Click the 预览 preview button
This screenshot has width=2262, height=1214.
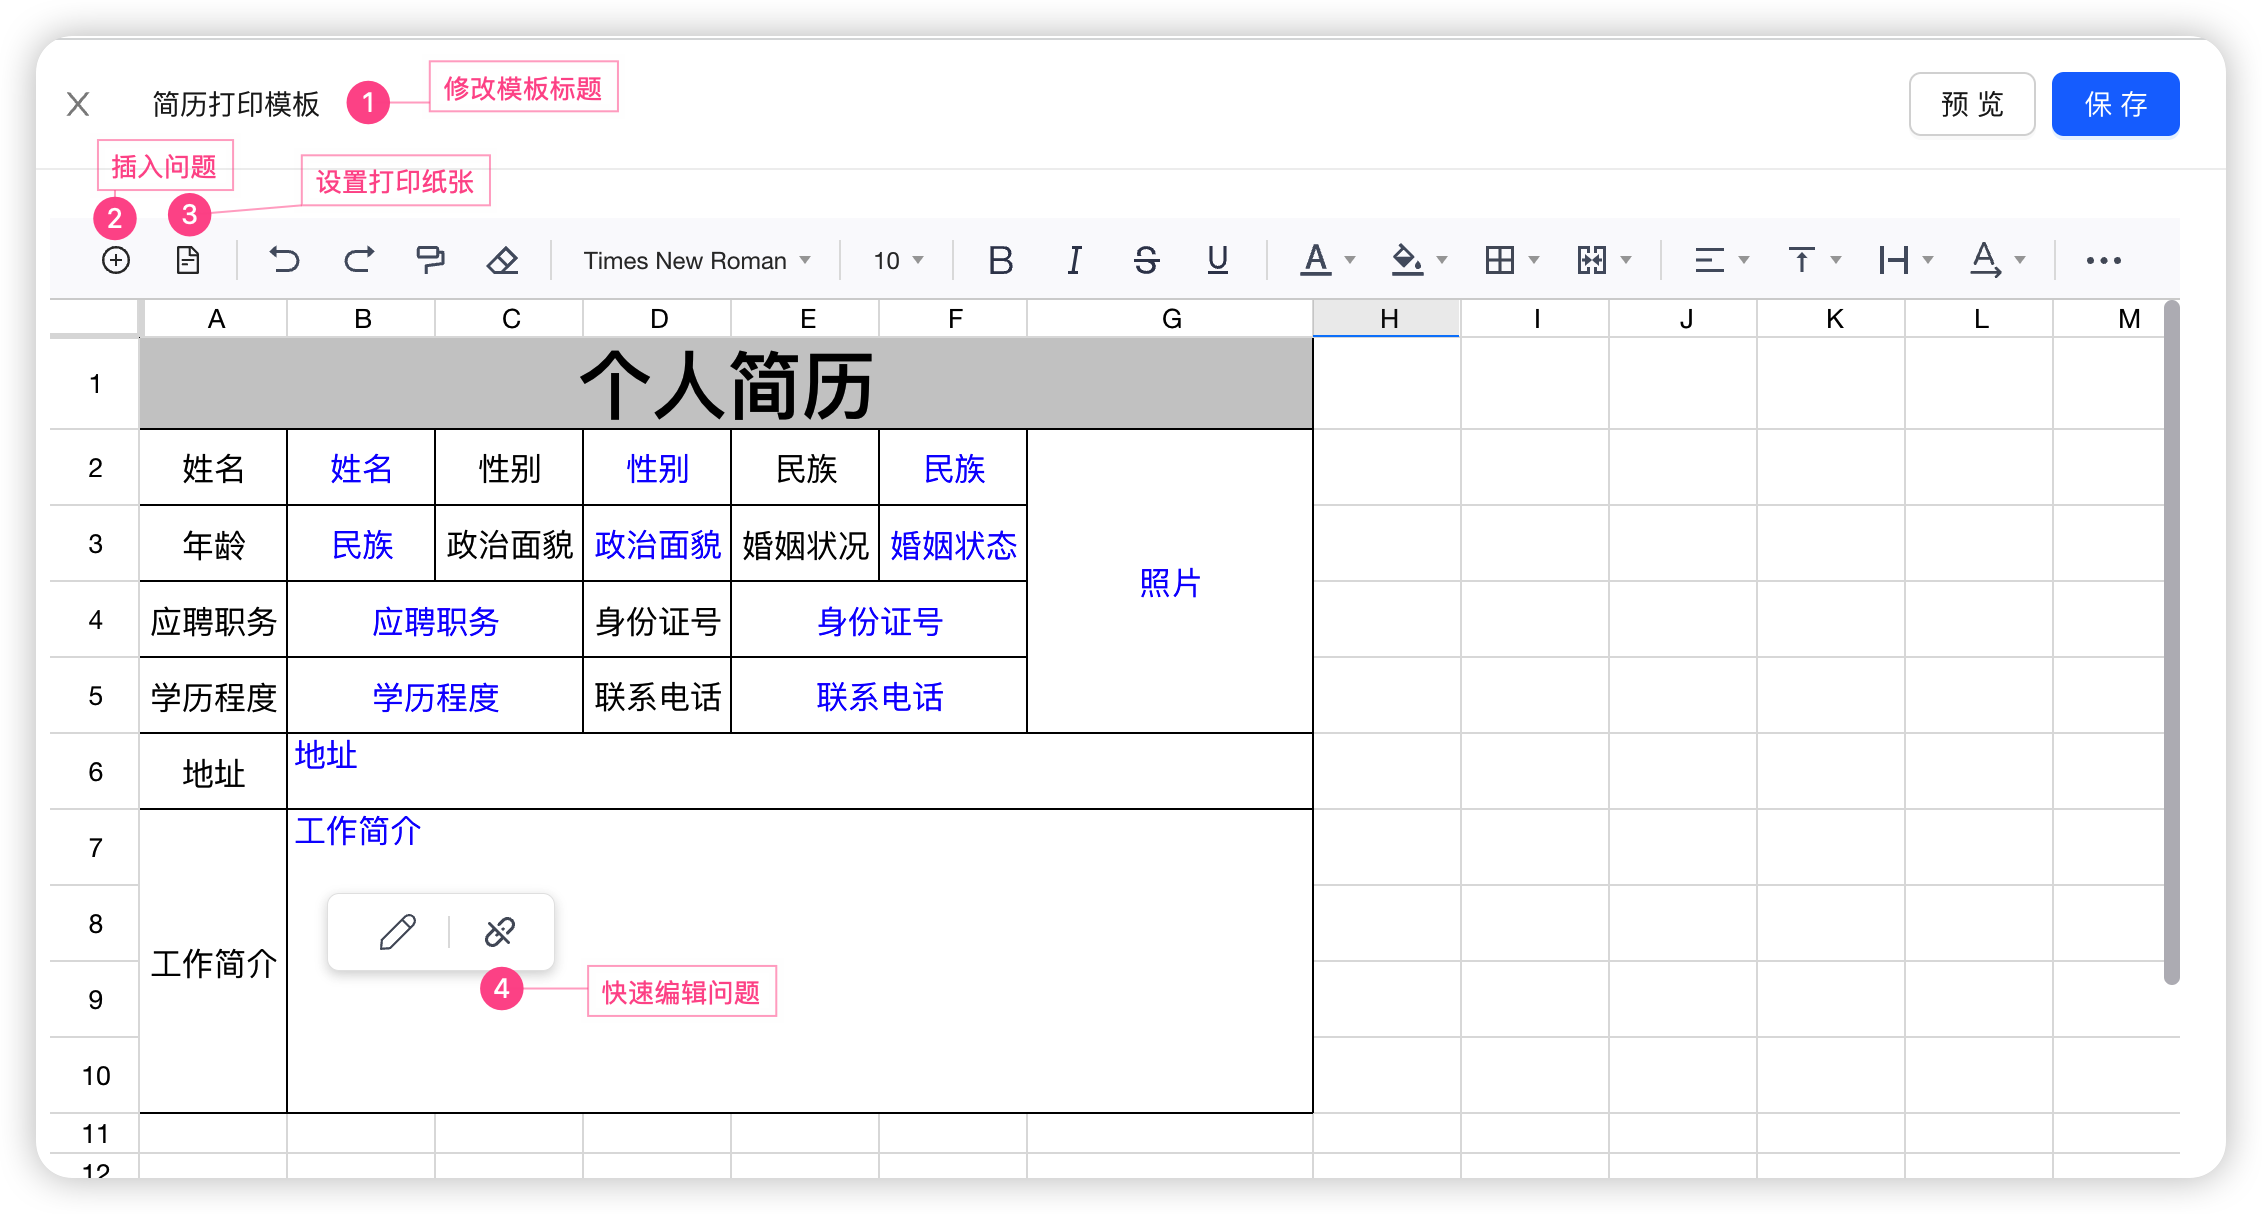tap(1972, 104)
